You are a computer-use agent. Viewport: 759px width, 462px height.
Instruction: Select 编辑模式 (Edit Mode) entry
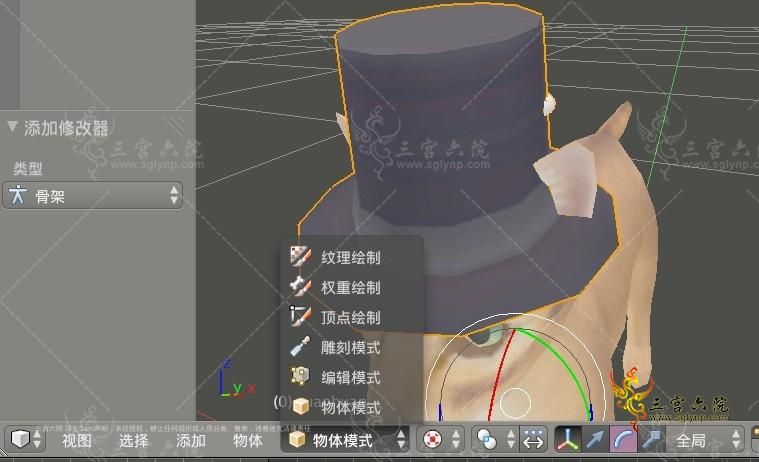coord(351,377)
